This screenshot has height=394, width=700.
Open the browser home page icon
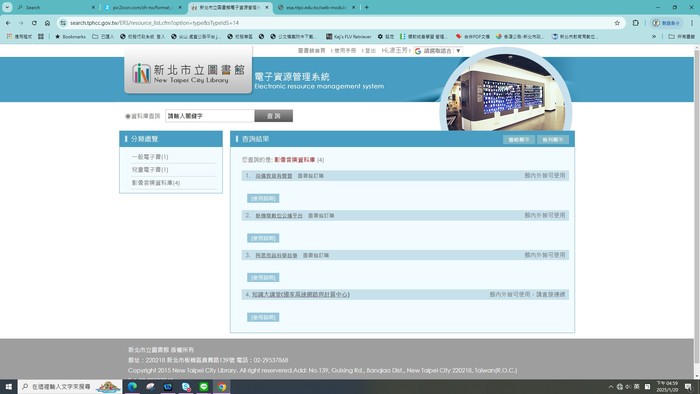pos(47,23)
